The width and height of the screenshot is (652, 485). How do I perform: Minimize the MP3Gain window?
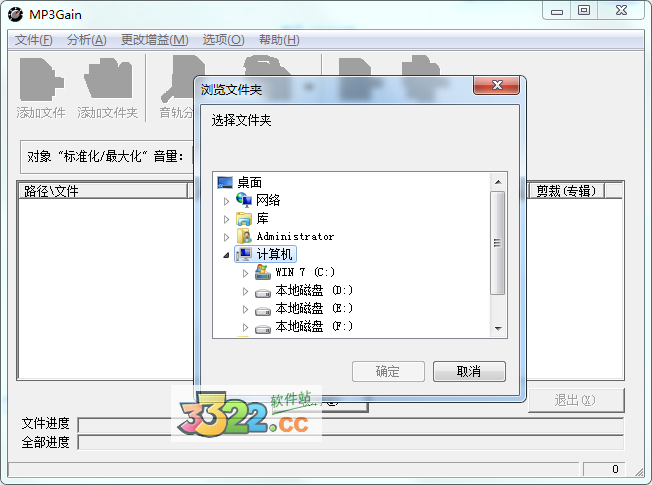tap(557, 11)
